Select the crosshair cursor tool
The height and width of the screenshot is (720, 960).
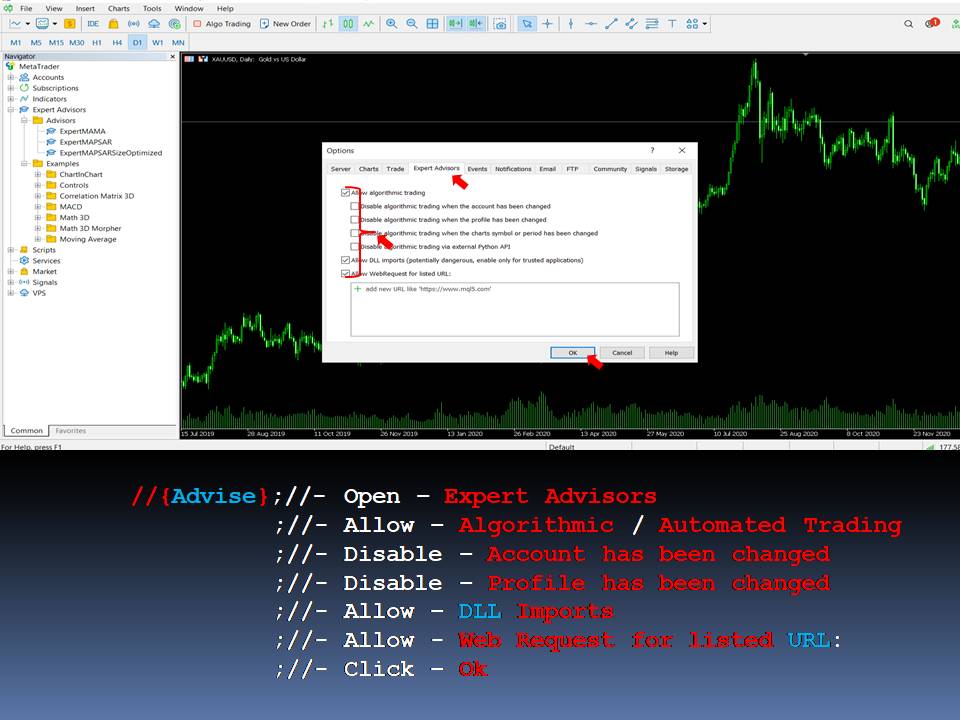(x=547, y=23)
